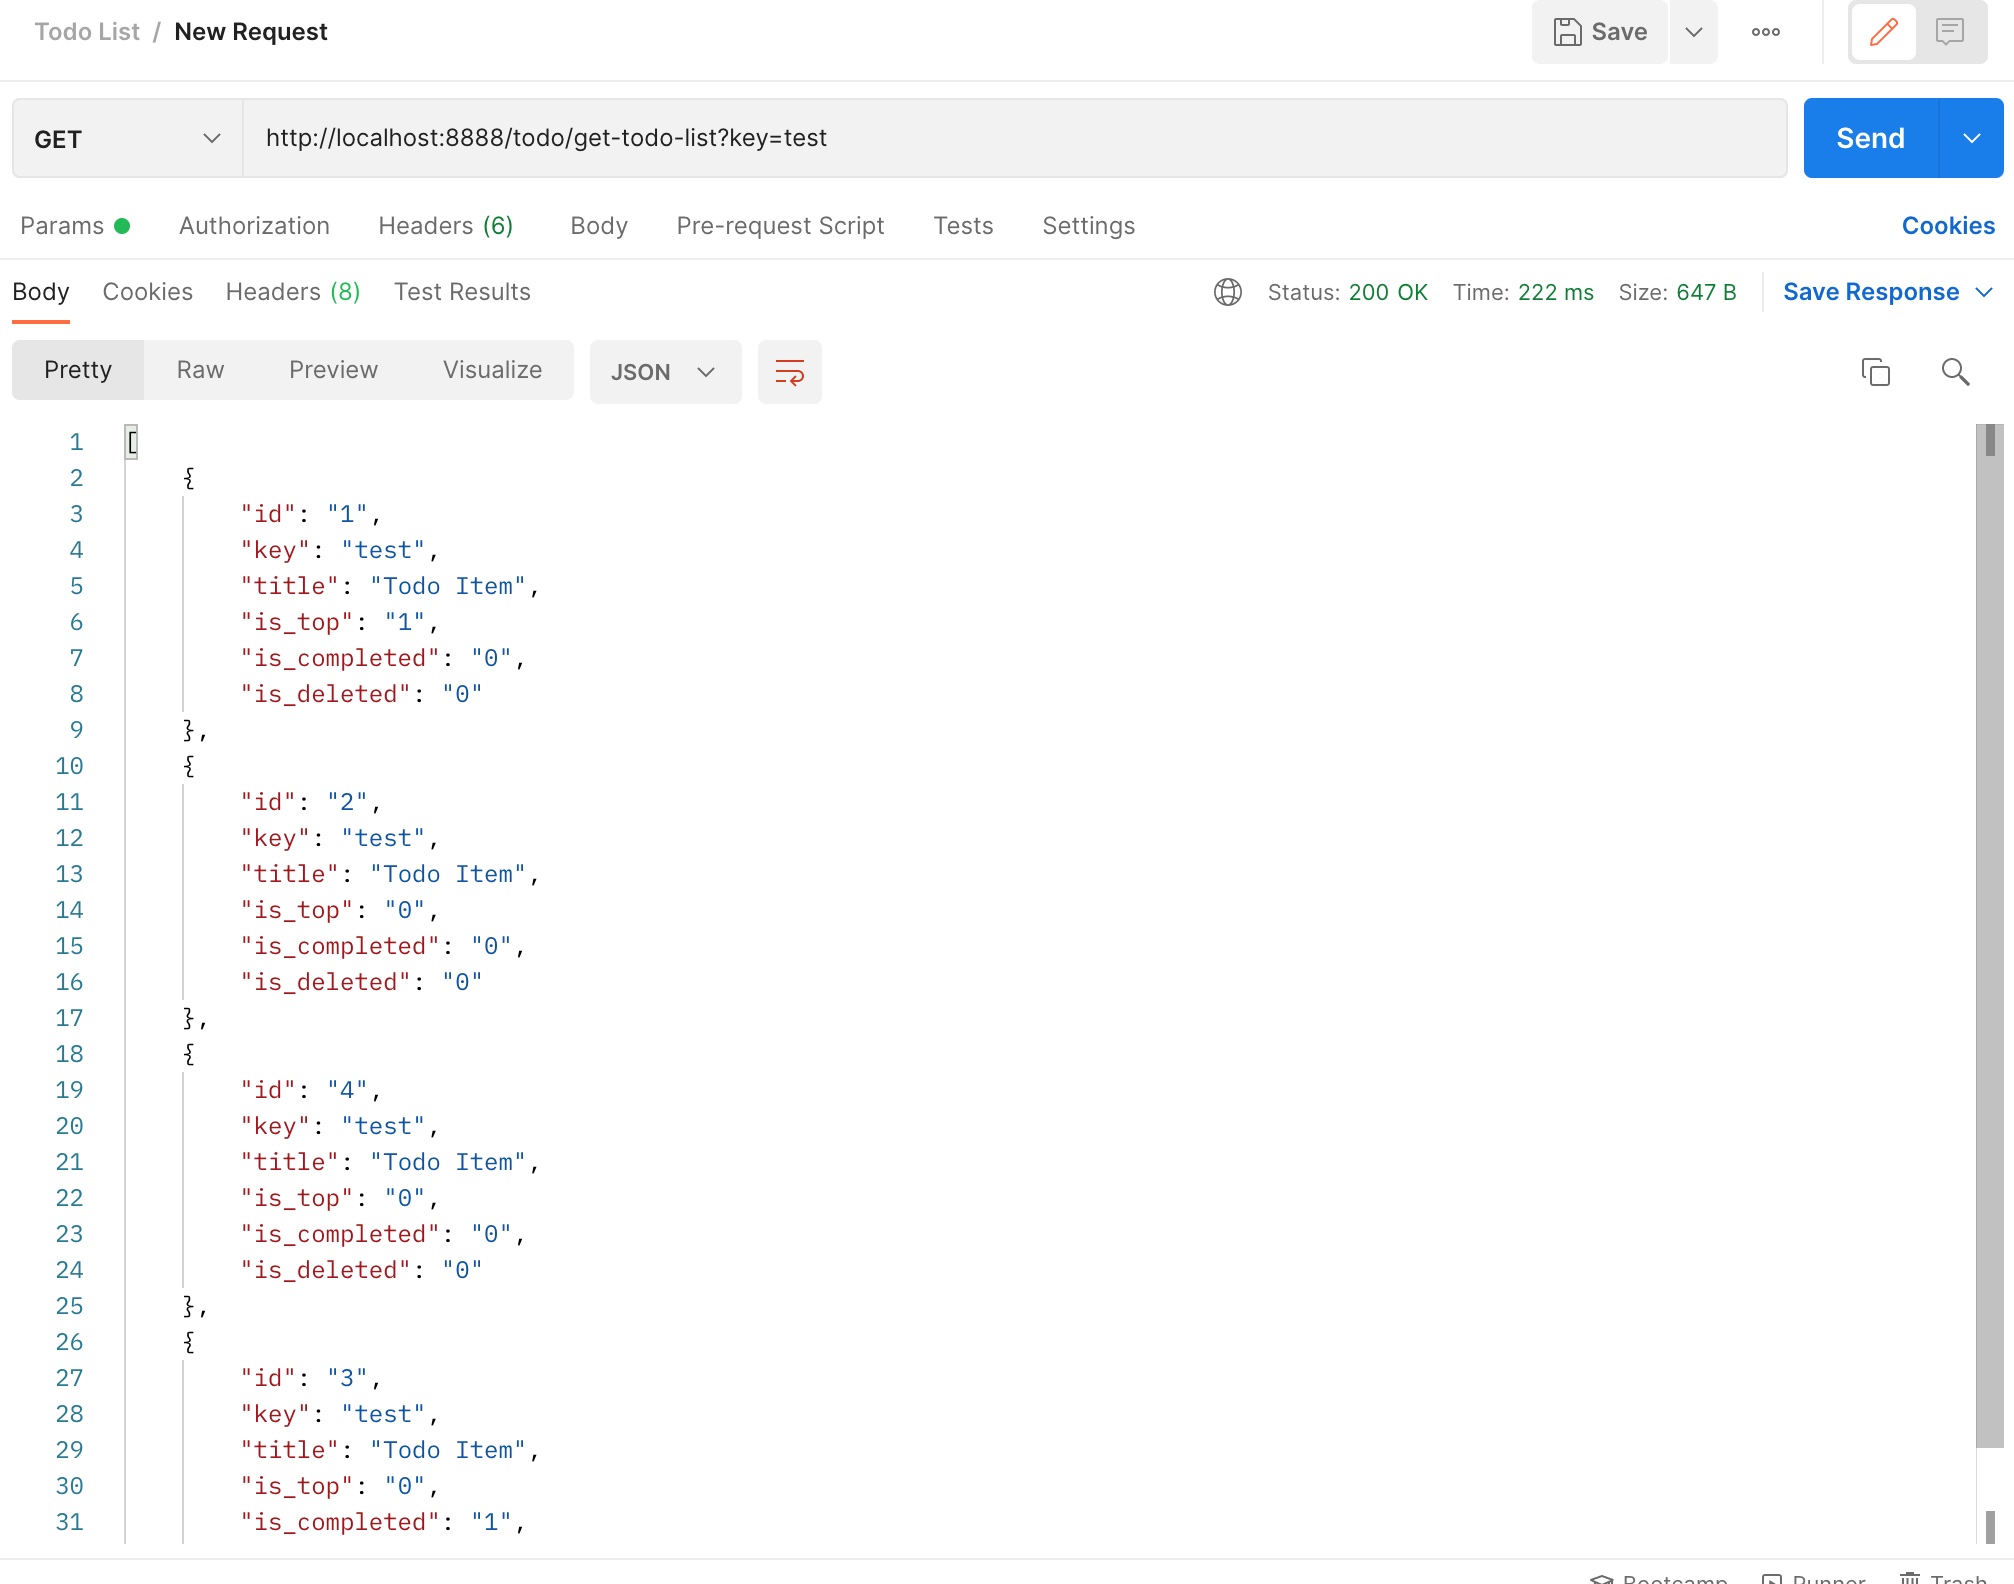Open the JSON format dropdown
Screen dimensions: 2014x1584
point(665,372)
